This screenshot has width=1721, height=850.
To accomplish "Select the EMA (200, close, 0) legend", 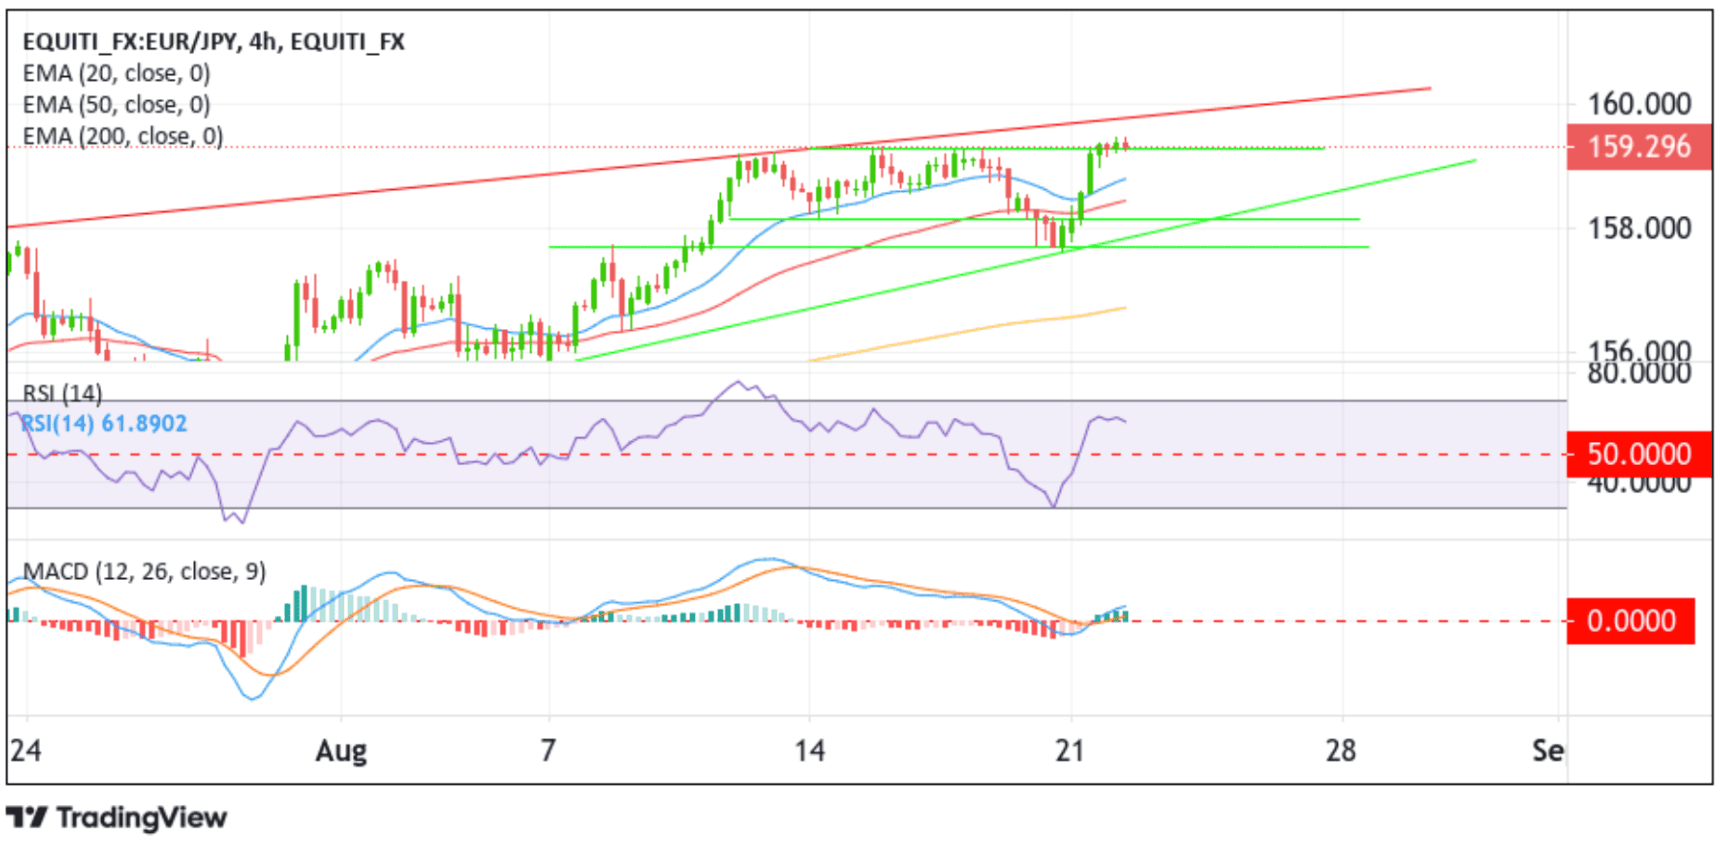I will pyautogui.click(x=122, y=136).
